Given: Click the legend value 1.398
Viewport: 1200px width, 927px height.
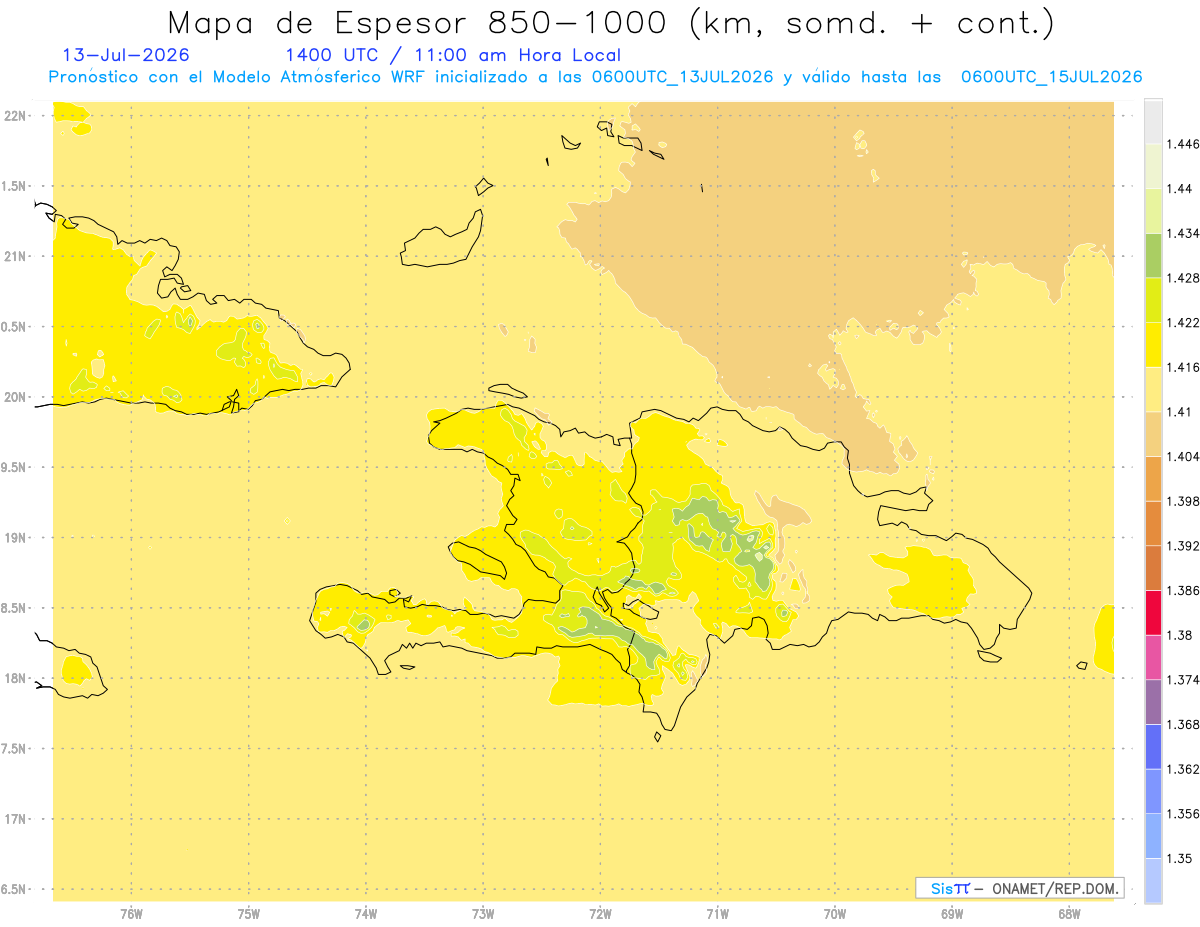Looking at the screenshot, I should (1184, 501).
